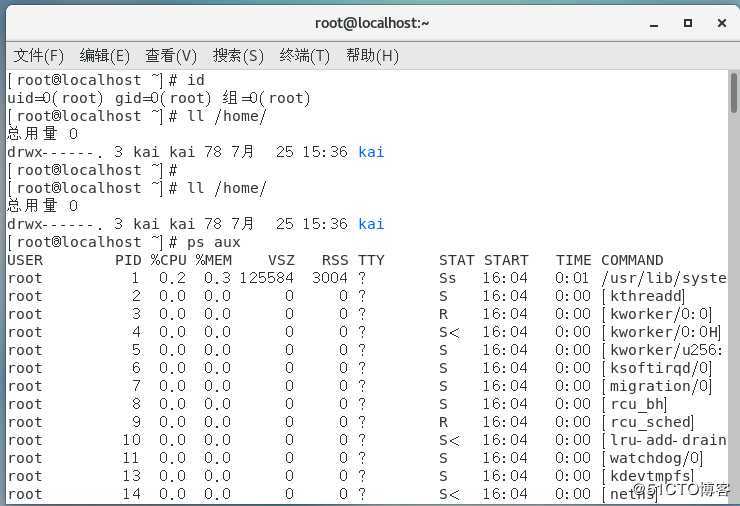The width and height of the screenshot is (740, 506).
Task: Click the 'R' status of PID 3
Action: 443,314
